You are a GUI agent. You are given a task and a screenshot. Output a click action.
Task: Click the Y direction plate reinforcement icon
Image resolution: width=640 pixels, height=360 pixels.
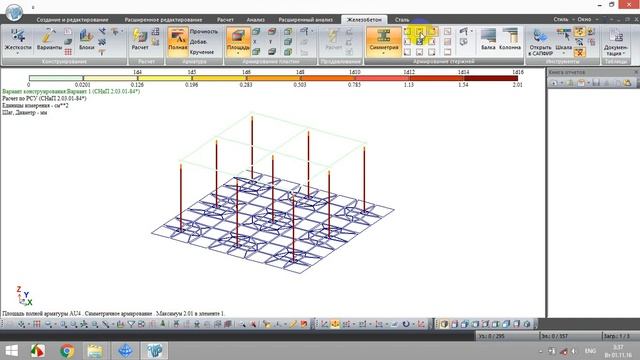[271, 42]
